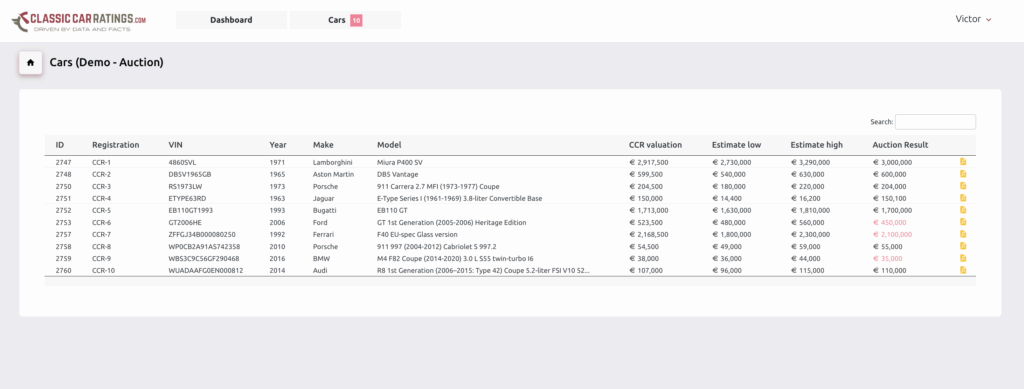
Task: Sort table by Year column header
Action: [278, 145]
